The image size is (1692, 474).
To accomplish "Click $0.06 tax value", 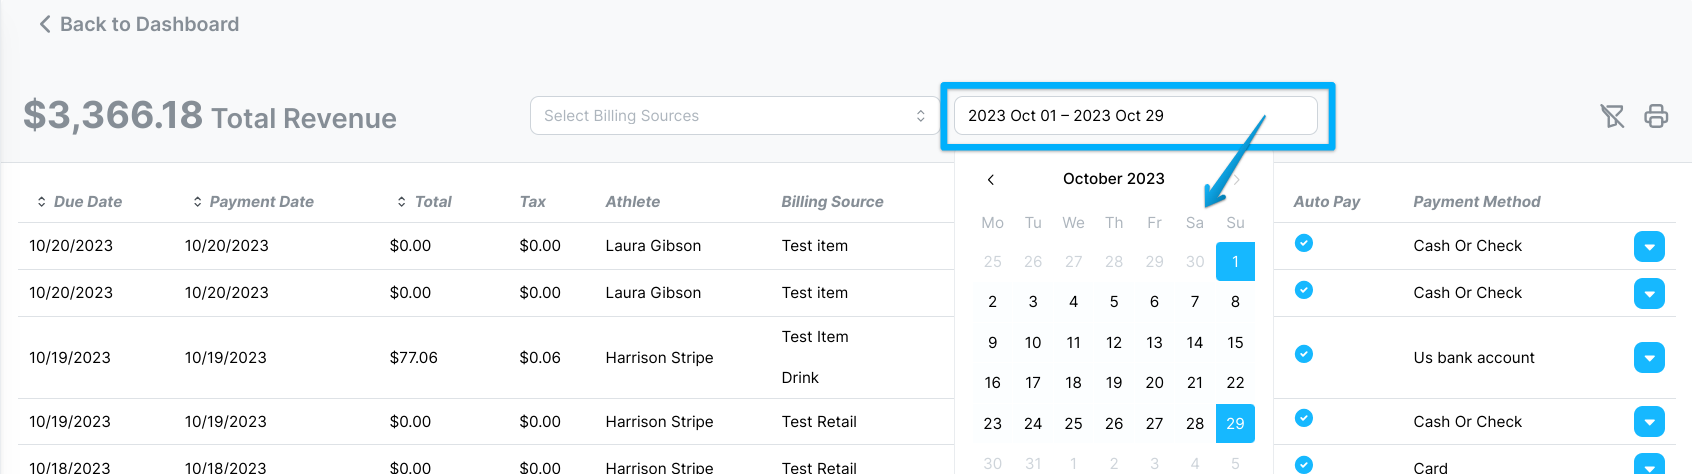I will (540, 358).
